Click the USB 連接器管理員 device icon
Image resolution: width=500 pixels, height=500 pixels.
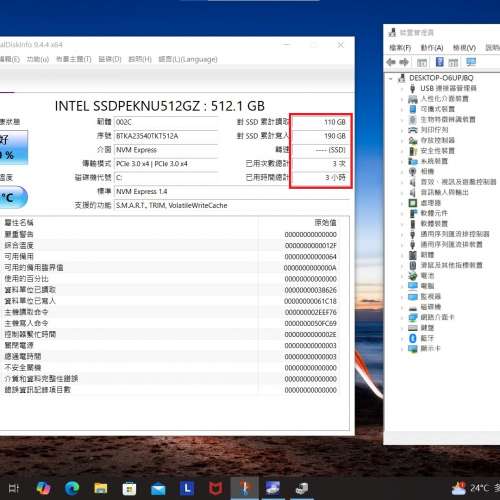[x=412, y=88]
